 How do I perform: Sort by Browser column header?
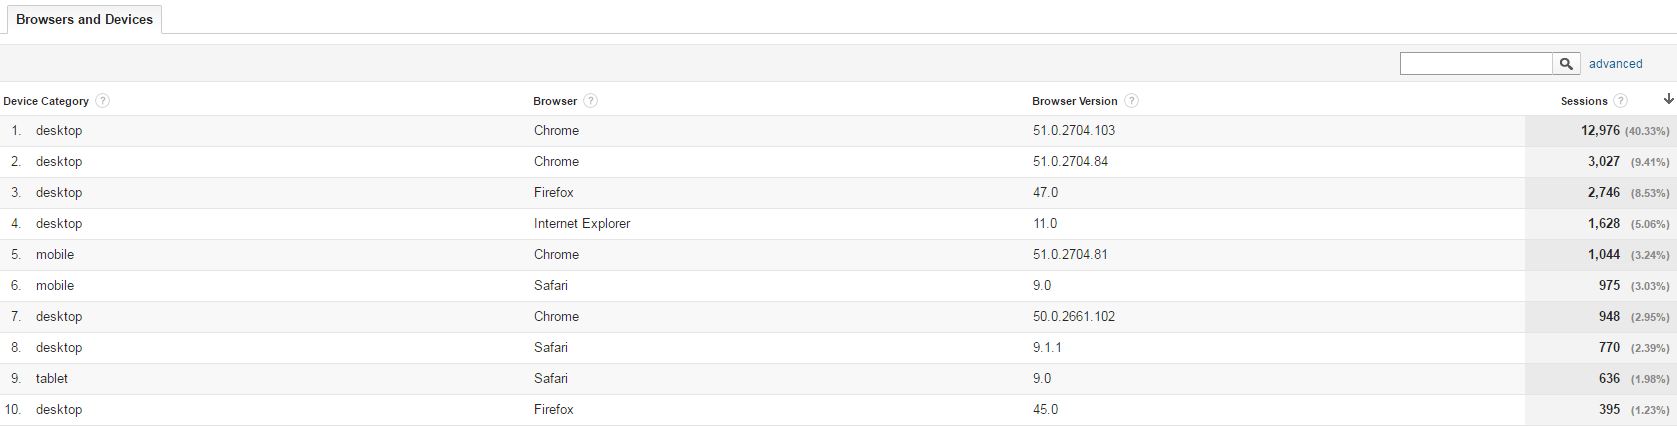click(555, 101)
